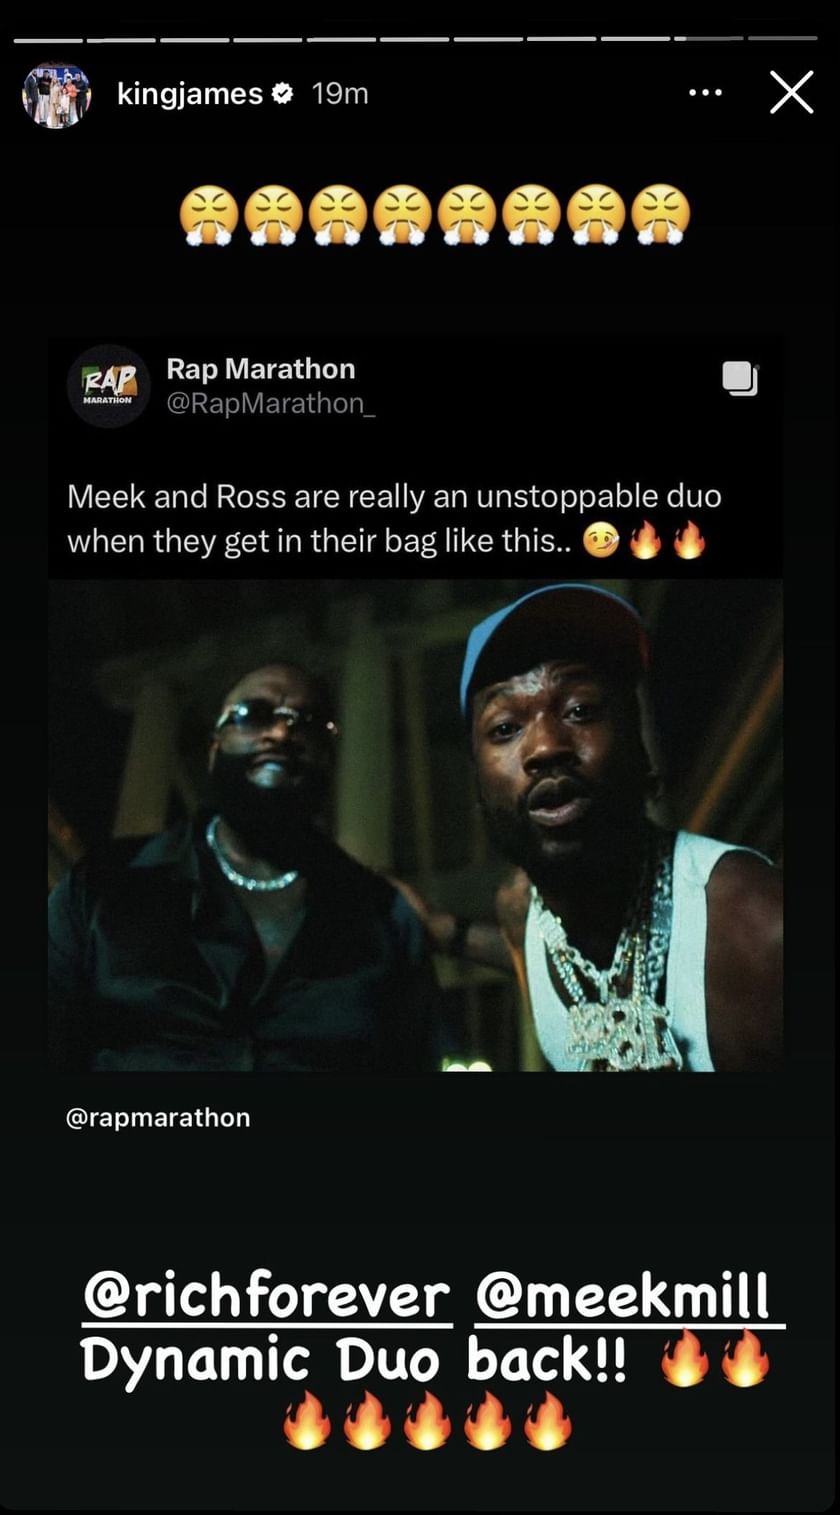The width and height of the screenshot is (840, 1515).
Task: Click the last story progress bar segment
Action: coord(781,39)
